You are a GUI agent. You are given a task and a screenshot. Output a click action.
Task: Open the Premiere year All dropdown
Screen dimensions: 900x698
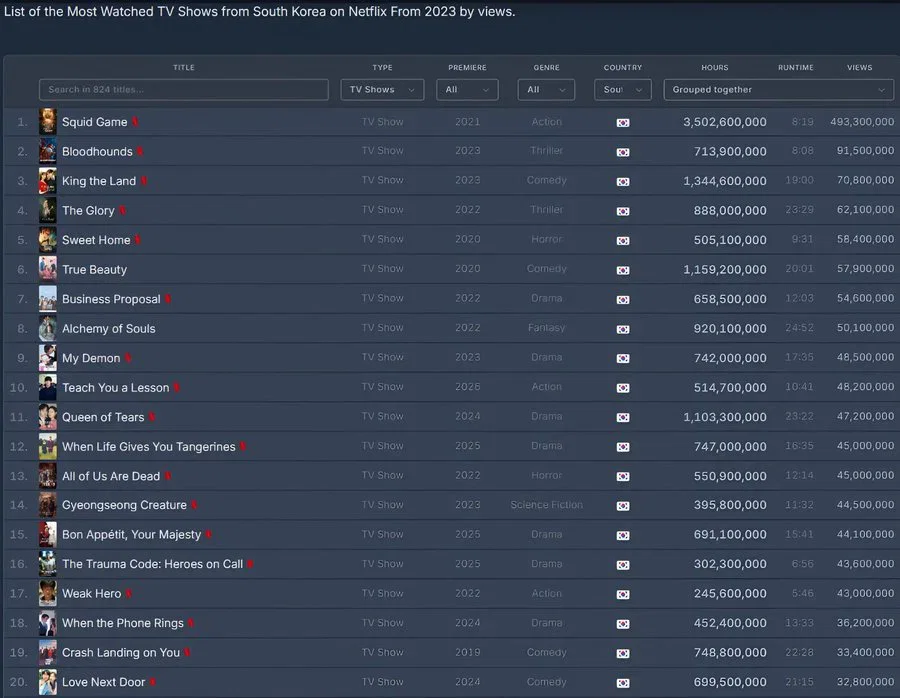pyautogui.click(x=467, y=90)
